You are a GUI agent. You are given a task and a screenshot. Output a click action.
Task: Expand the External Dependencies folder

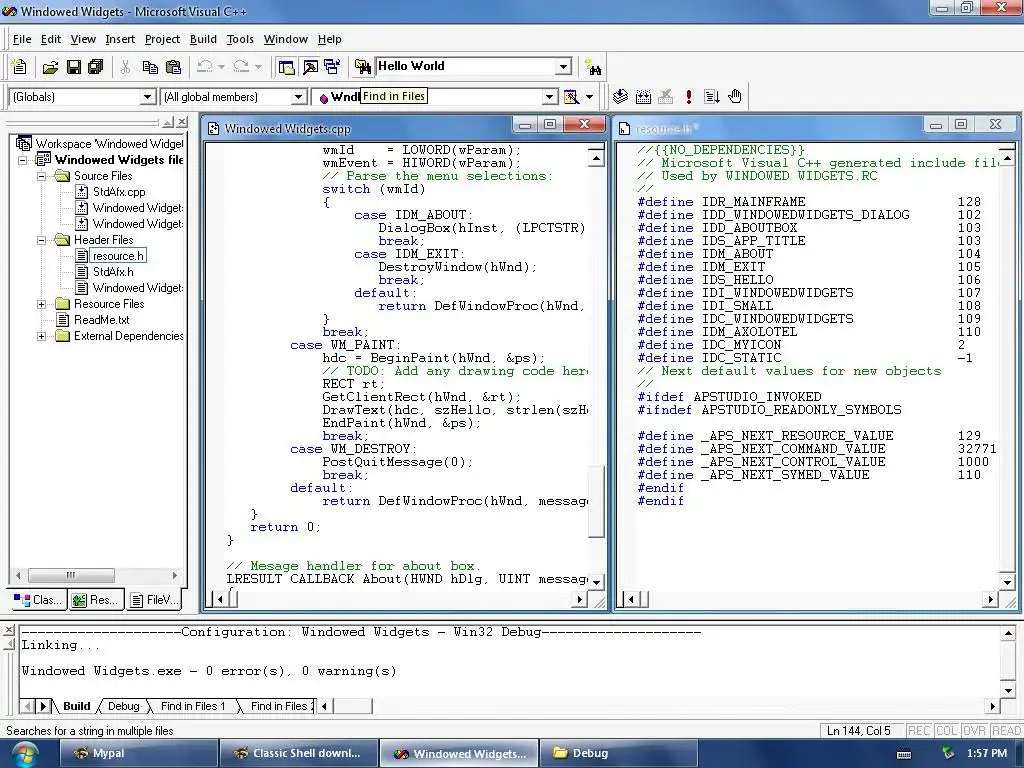[x=41, y=336]
